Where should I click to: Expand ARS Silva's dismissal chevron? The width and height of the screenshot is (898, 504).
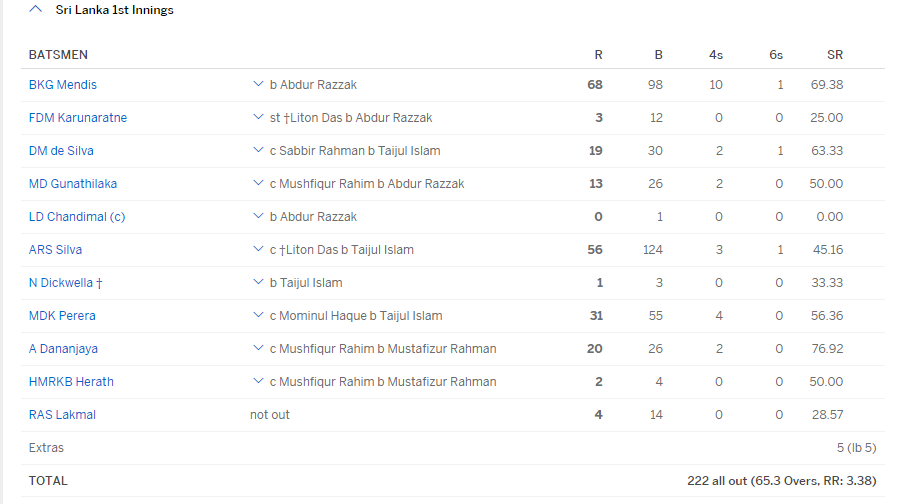258,250
